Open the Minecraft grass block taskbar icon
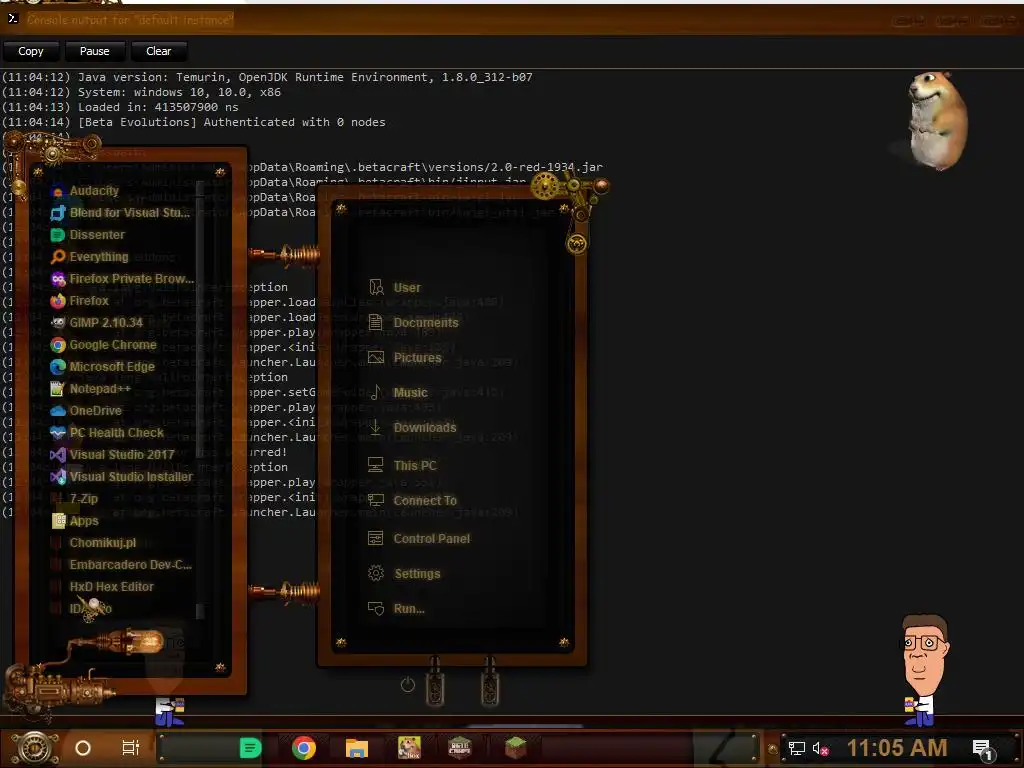1024x768 pixels. tap(515, 747)
